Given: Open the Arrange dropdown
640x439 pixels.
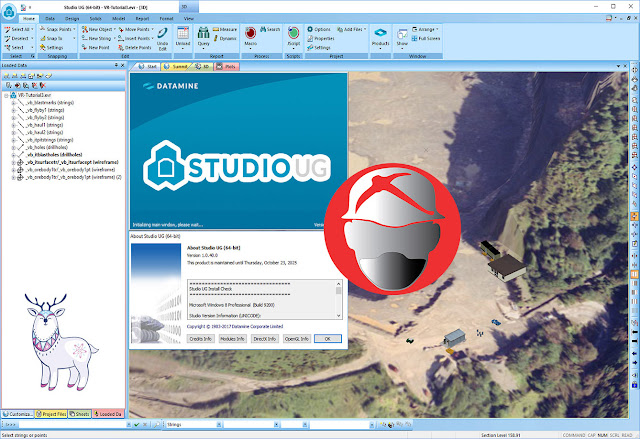Looking at the screenshot, I should [x=437, y=29].
